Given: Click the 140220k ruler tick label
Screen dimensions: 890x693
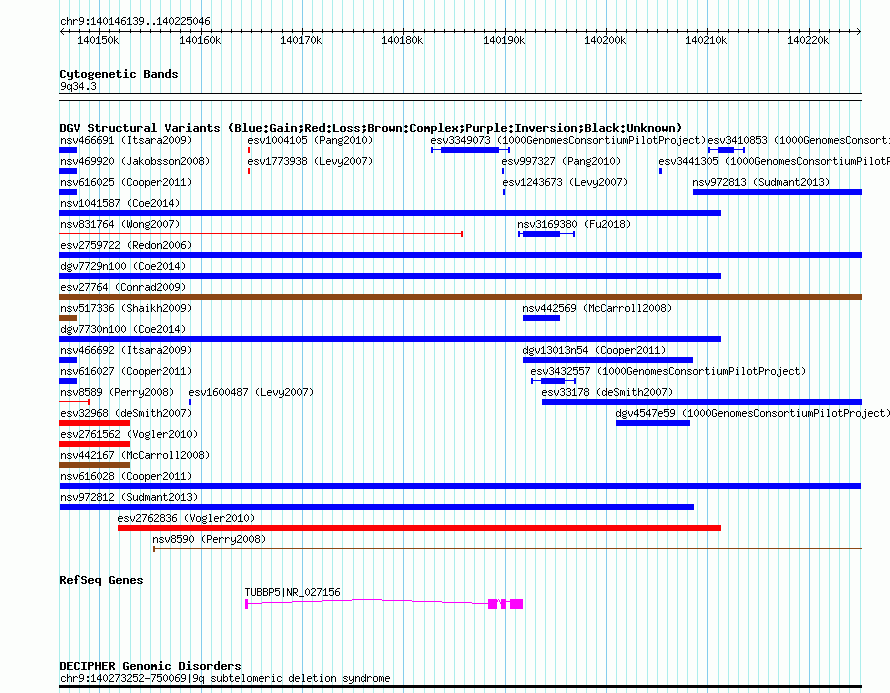Looking at the screenshot, I should 808,40.
